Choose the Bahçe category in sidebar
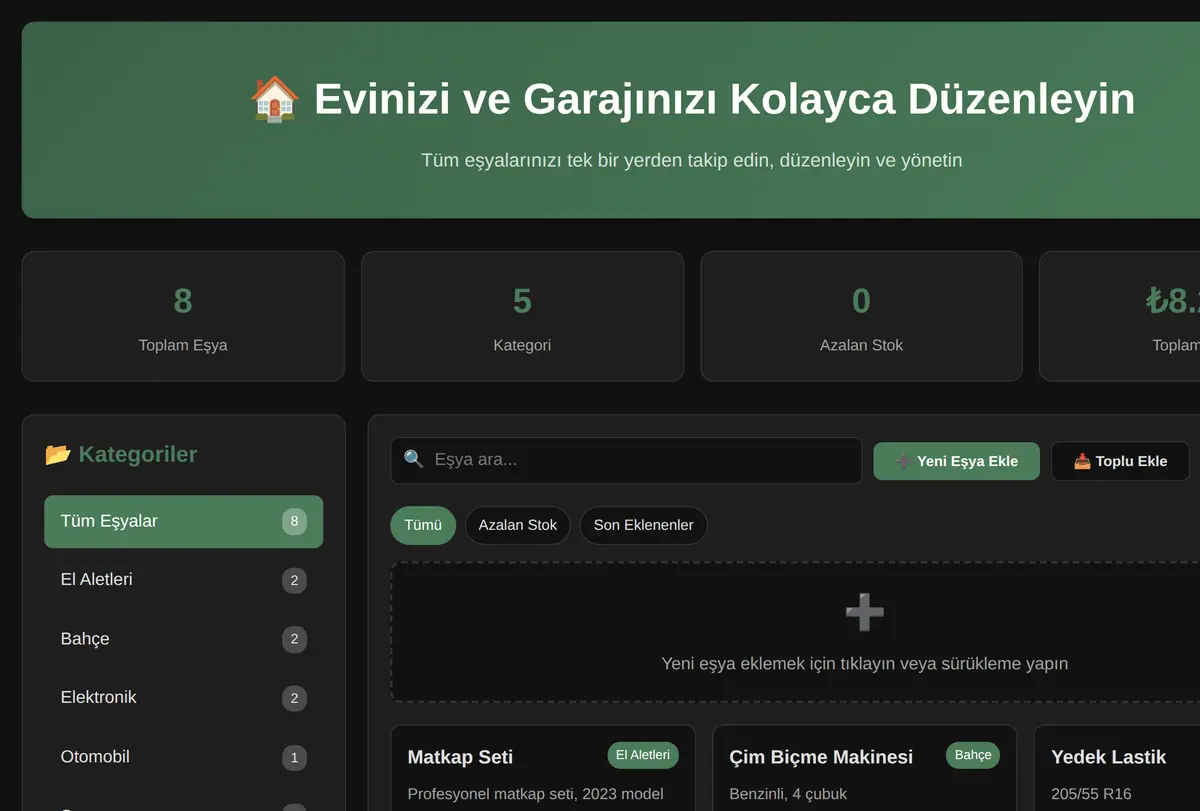The width and height of the screenshot is (1200, 811). [x=184, y=639]
